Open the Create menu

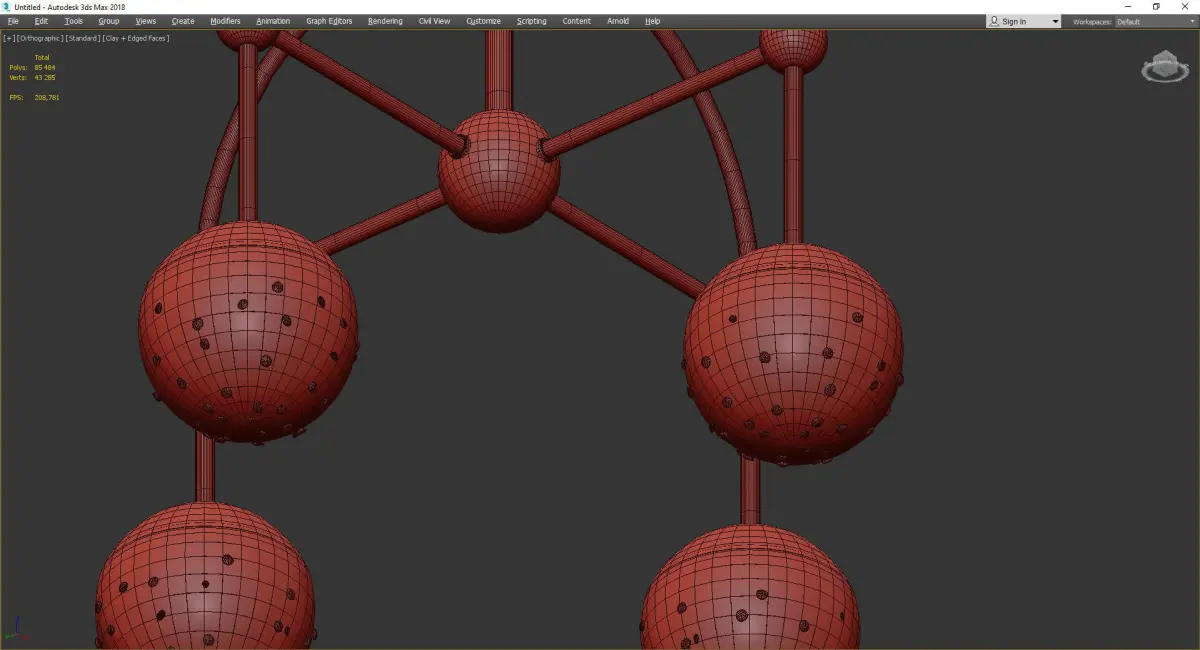tap(183, 21)
